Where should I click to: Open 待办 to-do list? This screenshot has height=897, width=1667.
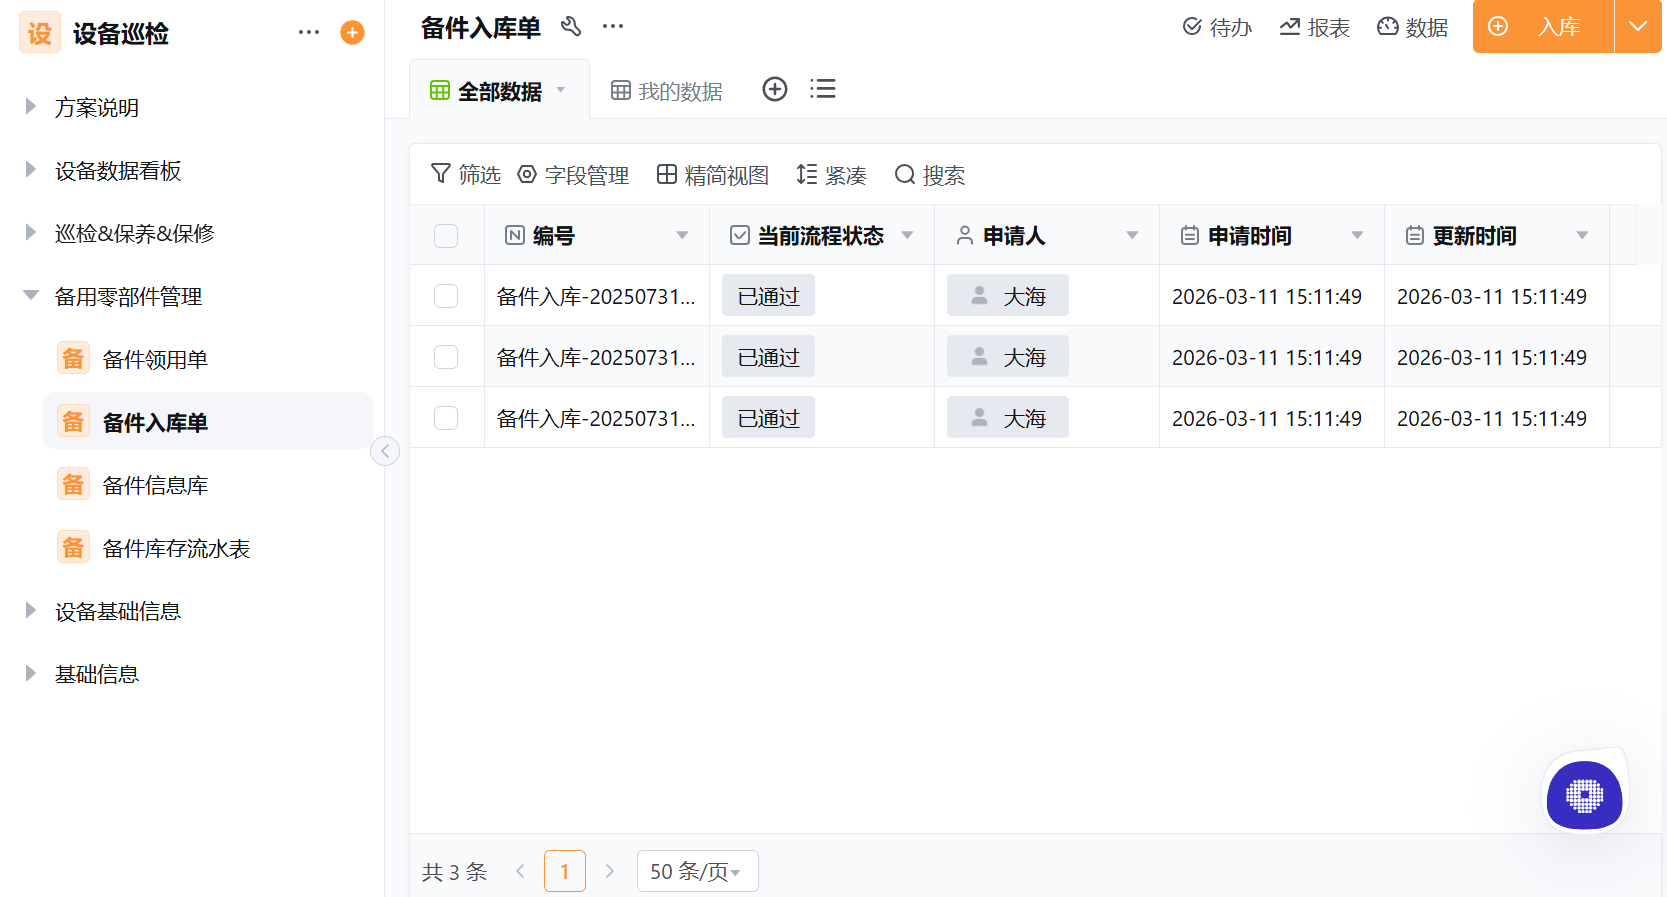(x=1217, y=27)
